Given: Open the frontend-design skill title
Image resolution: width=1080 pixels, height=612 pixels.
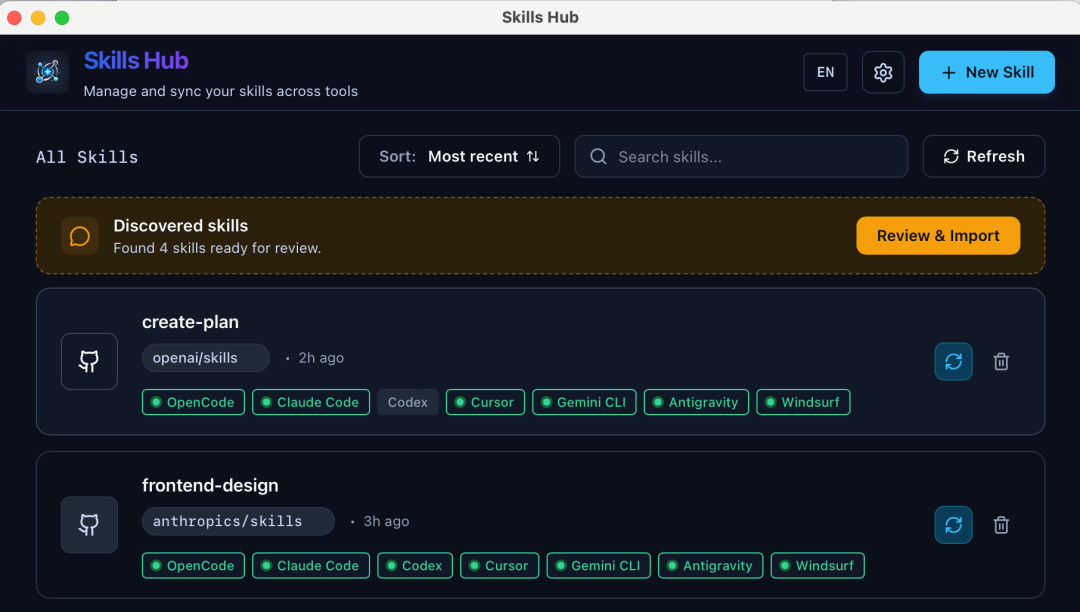Looking at the screenshot, I should [210, 485].
